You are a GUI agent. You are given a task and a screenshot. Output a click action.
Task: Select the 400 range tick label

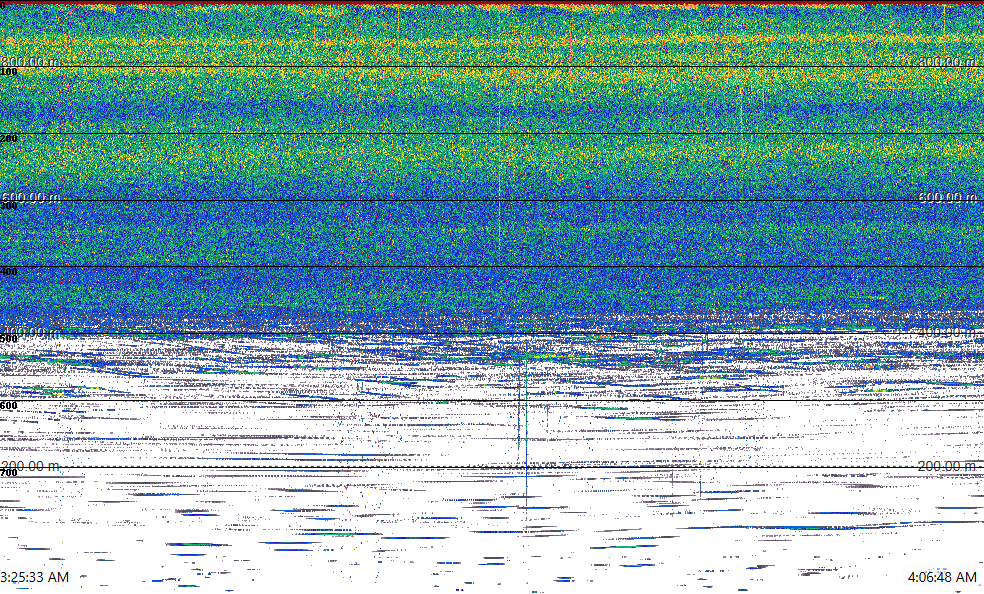coord(9,272)
